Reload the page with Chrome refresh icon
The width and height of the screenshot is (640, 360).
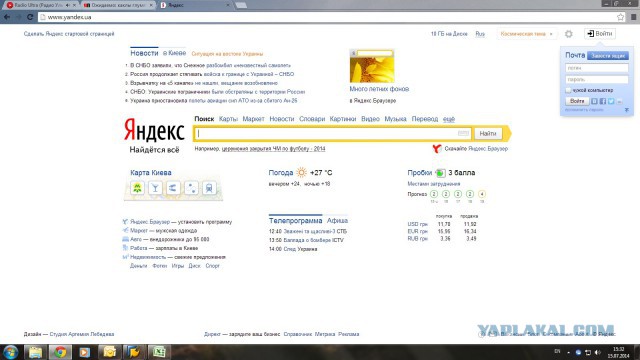coord(30,17)
